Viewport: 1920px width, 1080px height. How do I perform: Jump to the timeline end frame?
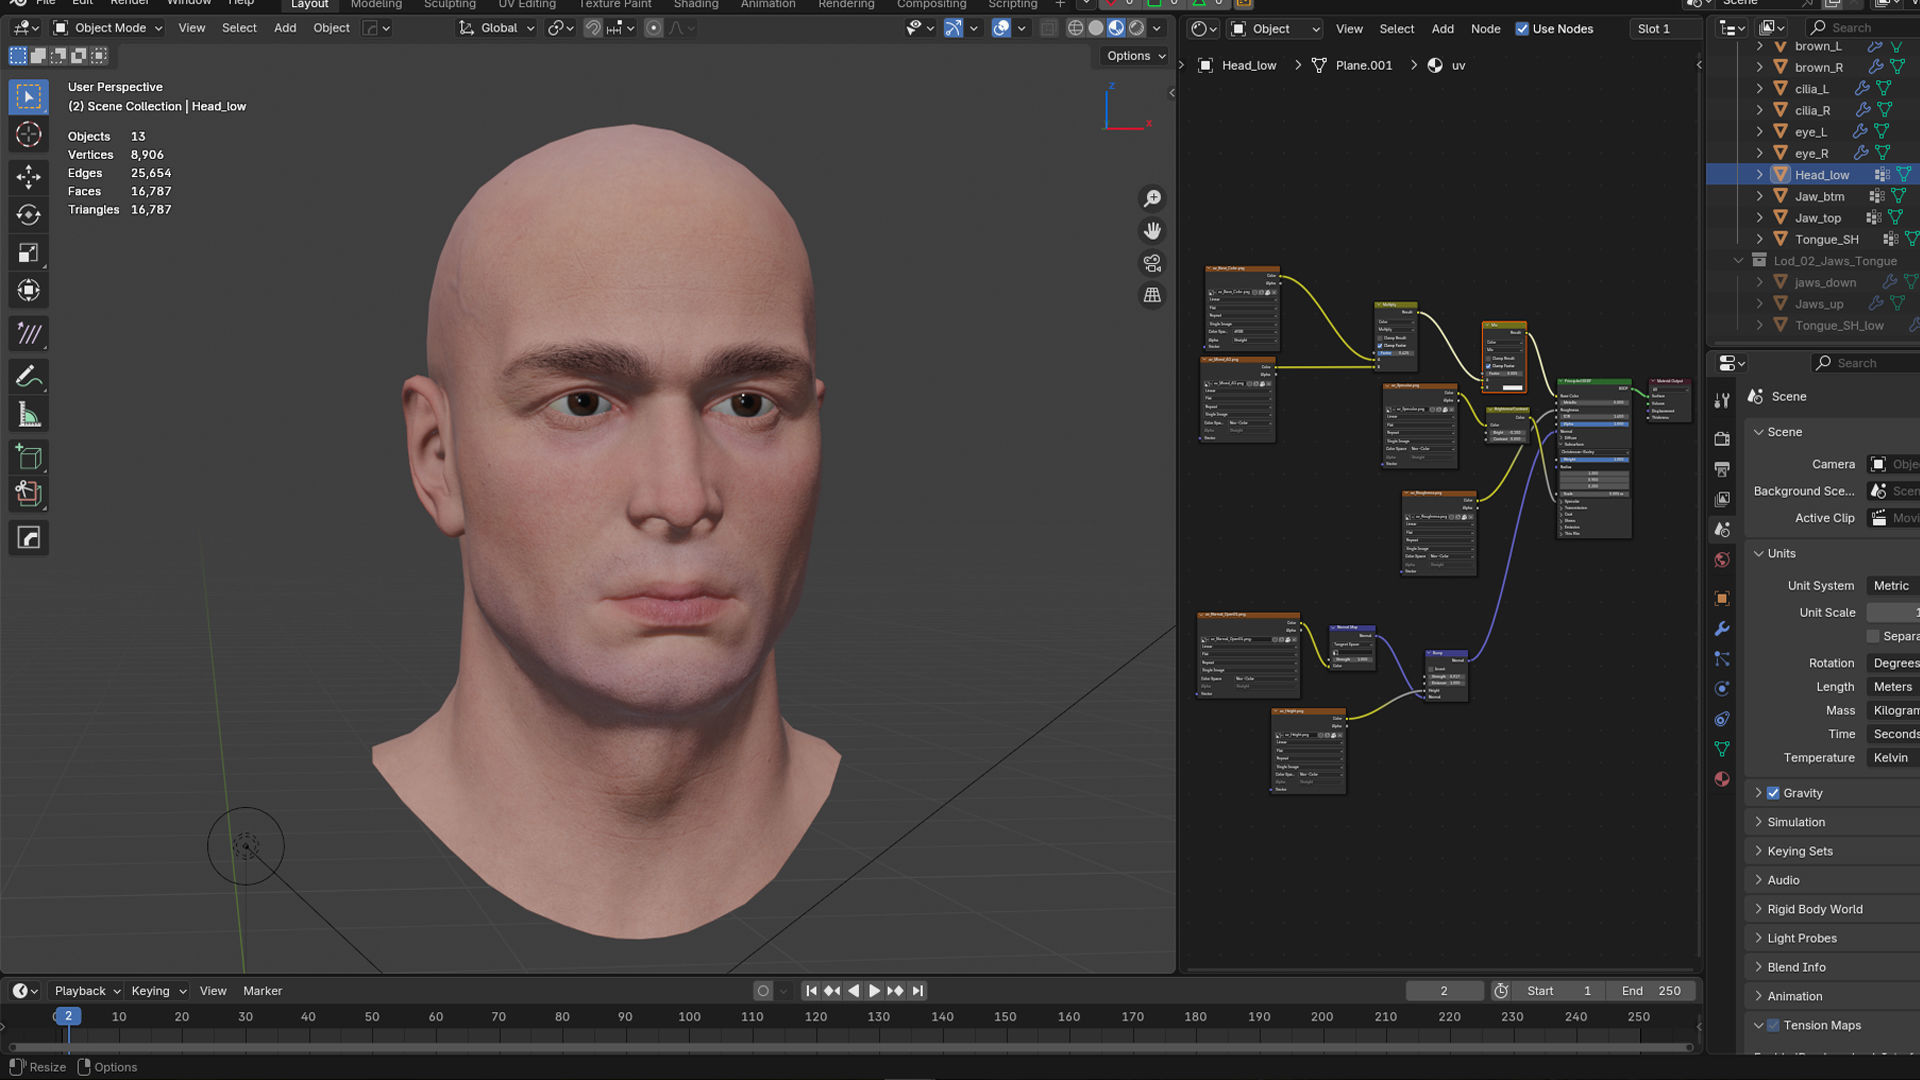918,991
